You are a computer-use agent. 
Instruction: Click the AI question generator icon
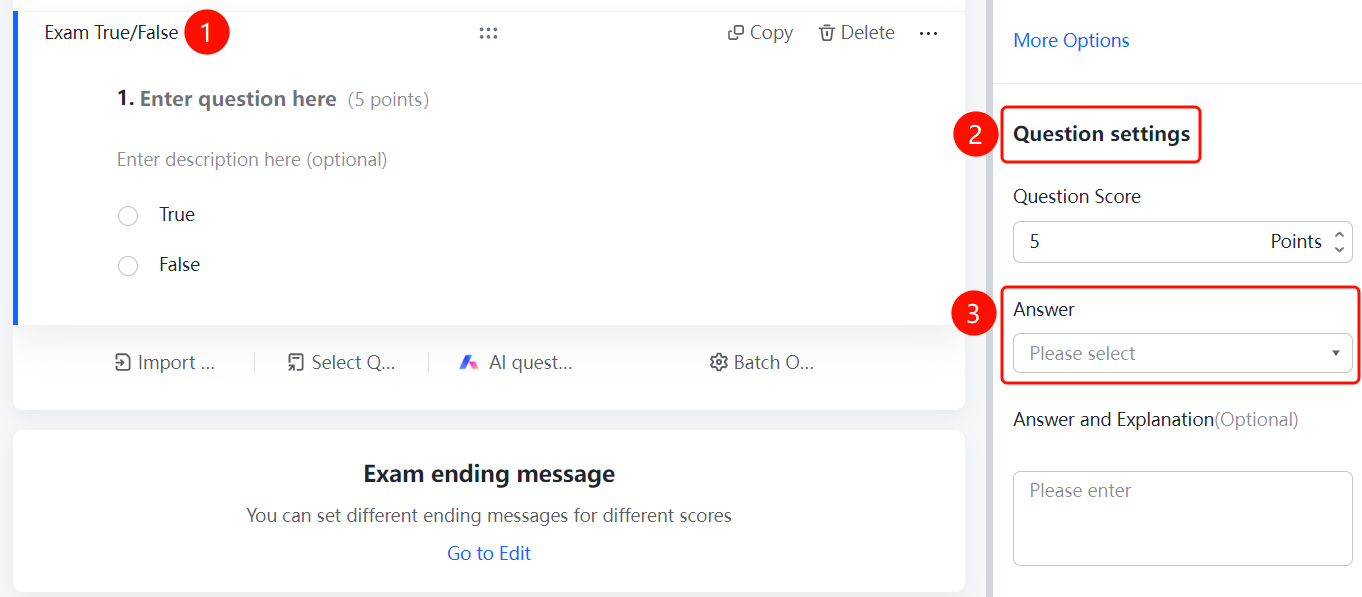point(469,362)
